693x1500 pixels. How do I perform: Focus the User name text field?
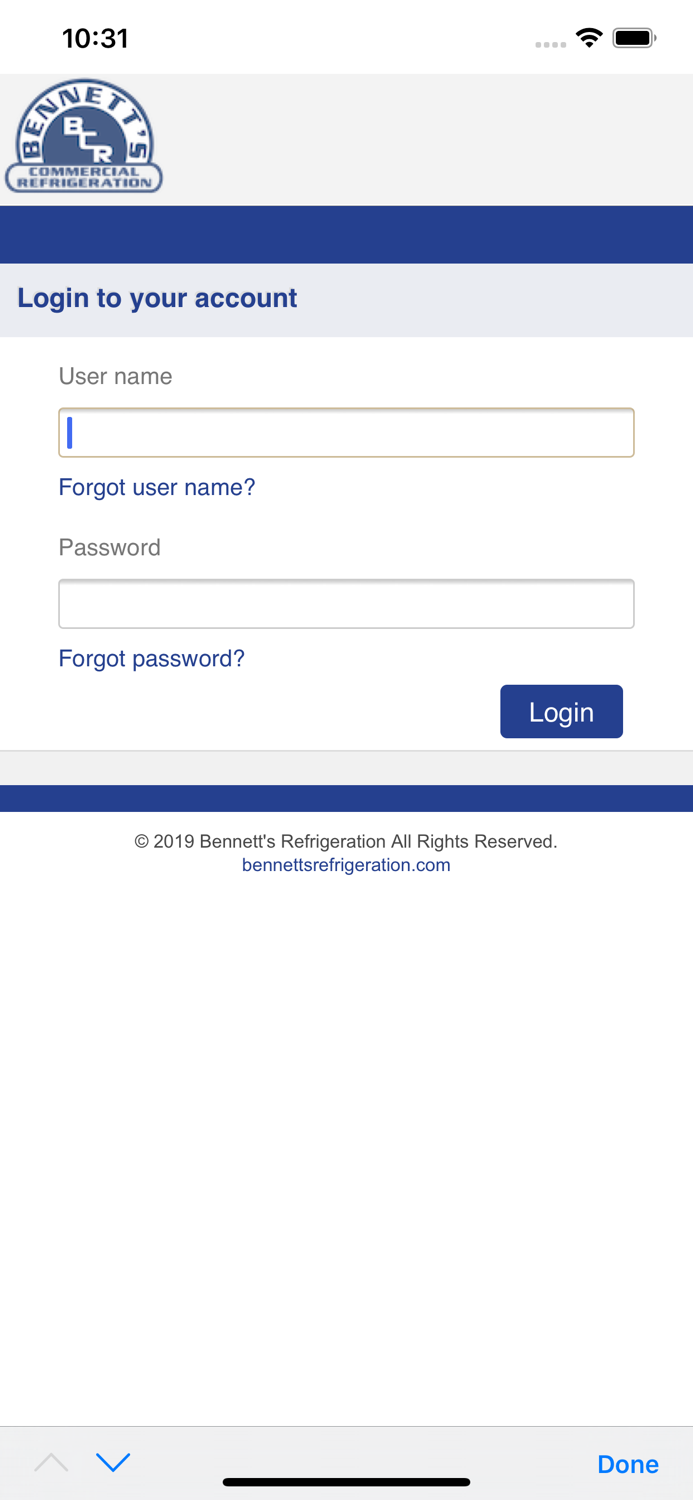[x=346, y=433]
